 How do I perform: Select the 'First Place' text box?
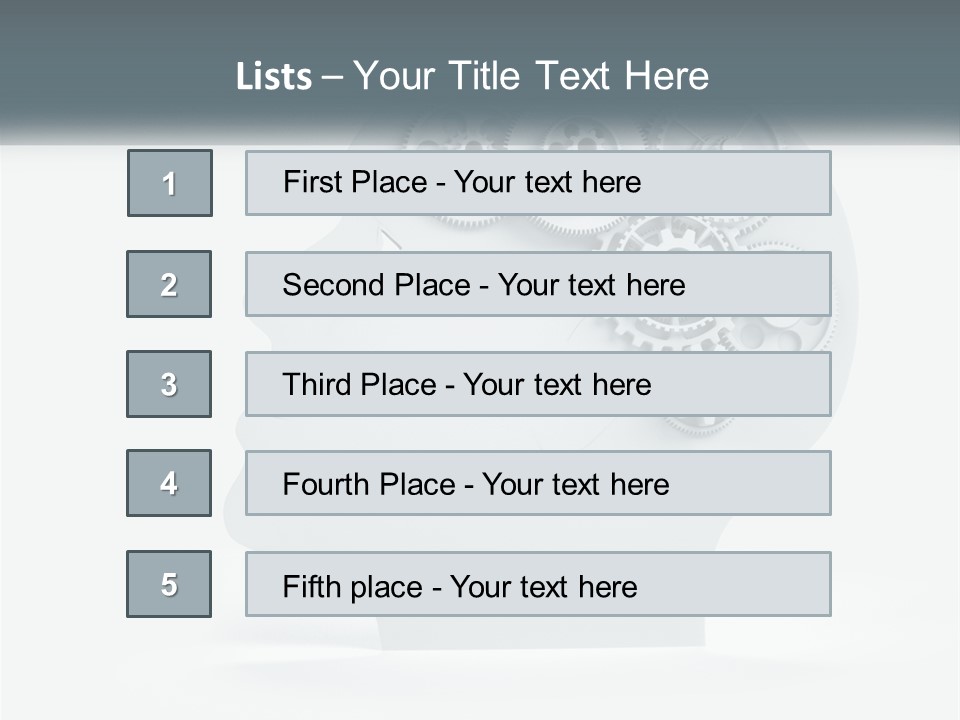tap(538, 183)
